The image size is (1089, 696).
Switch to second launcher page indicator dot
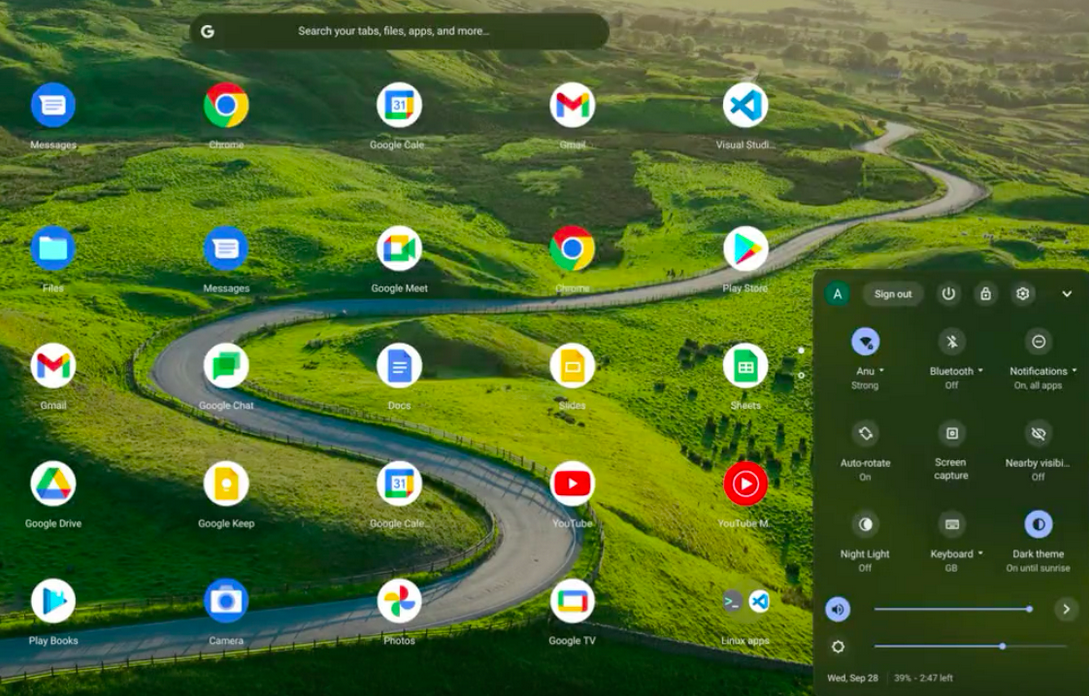(x=801, y=375)
